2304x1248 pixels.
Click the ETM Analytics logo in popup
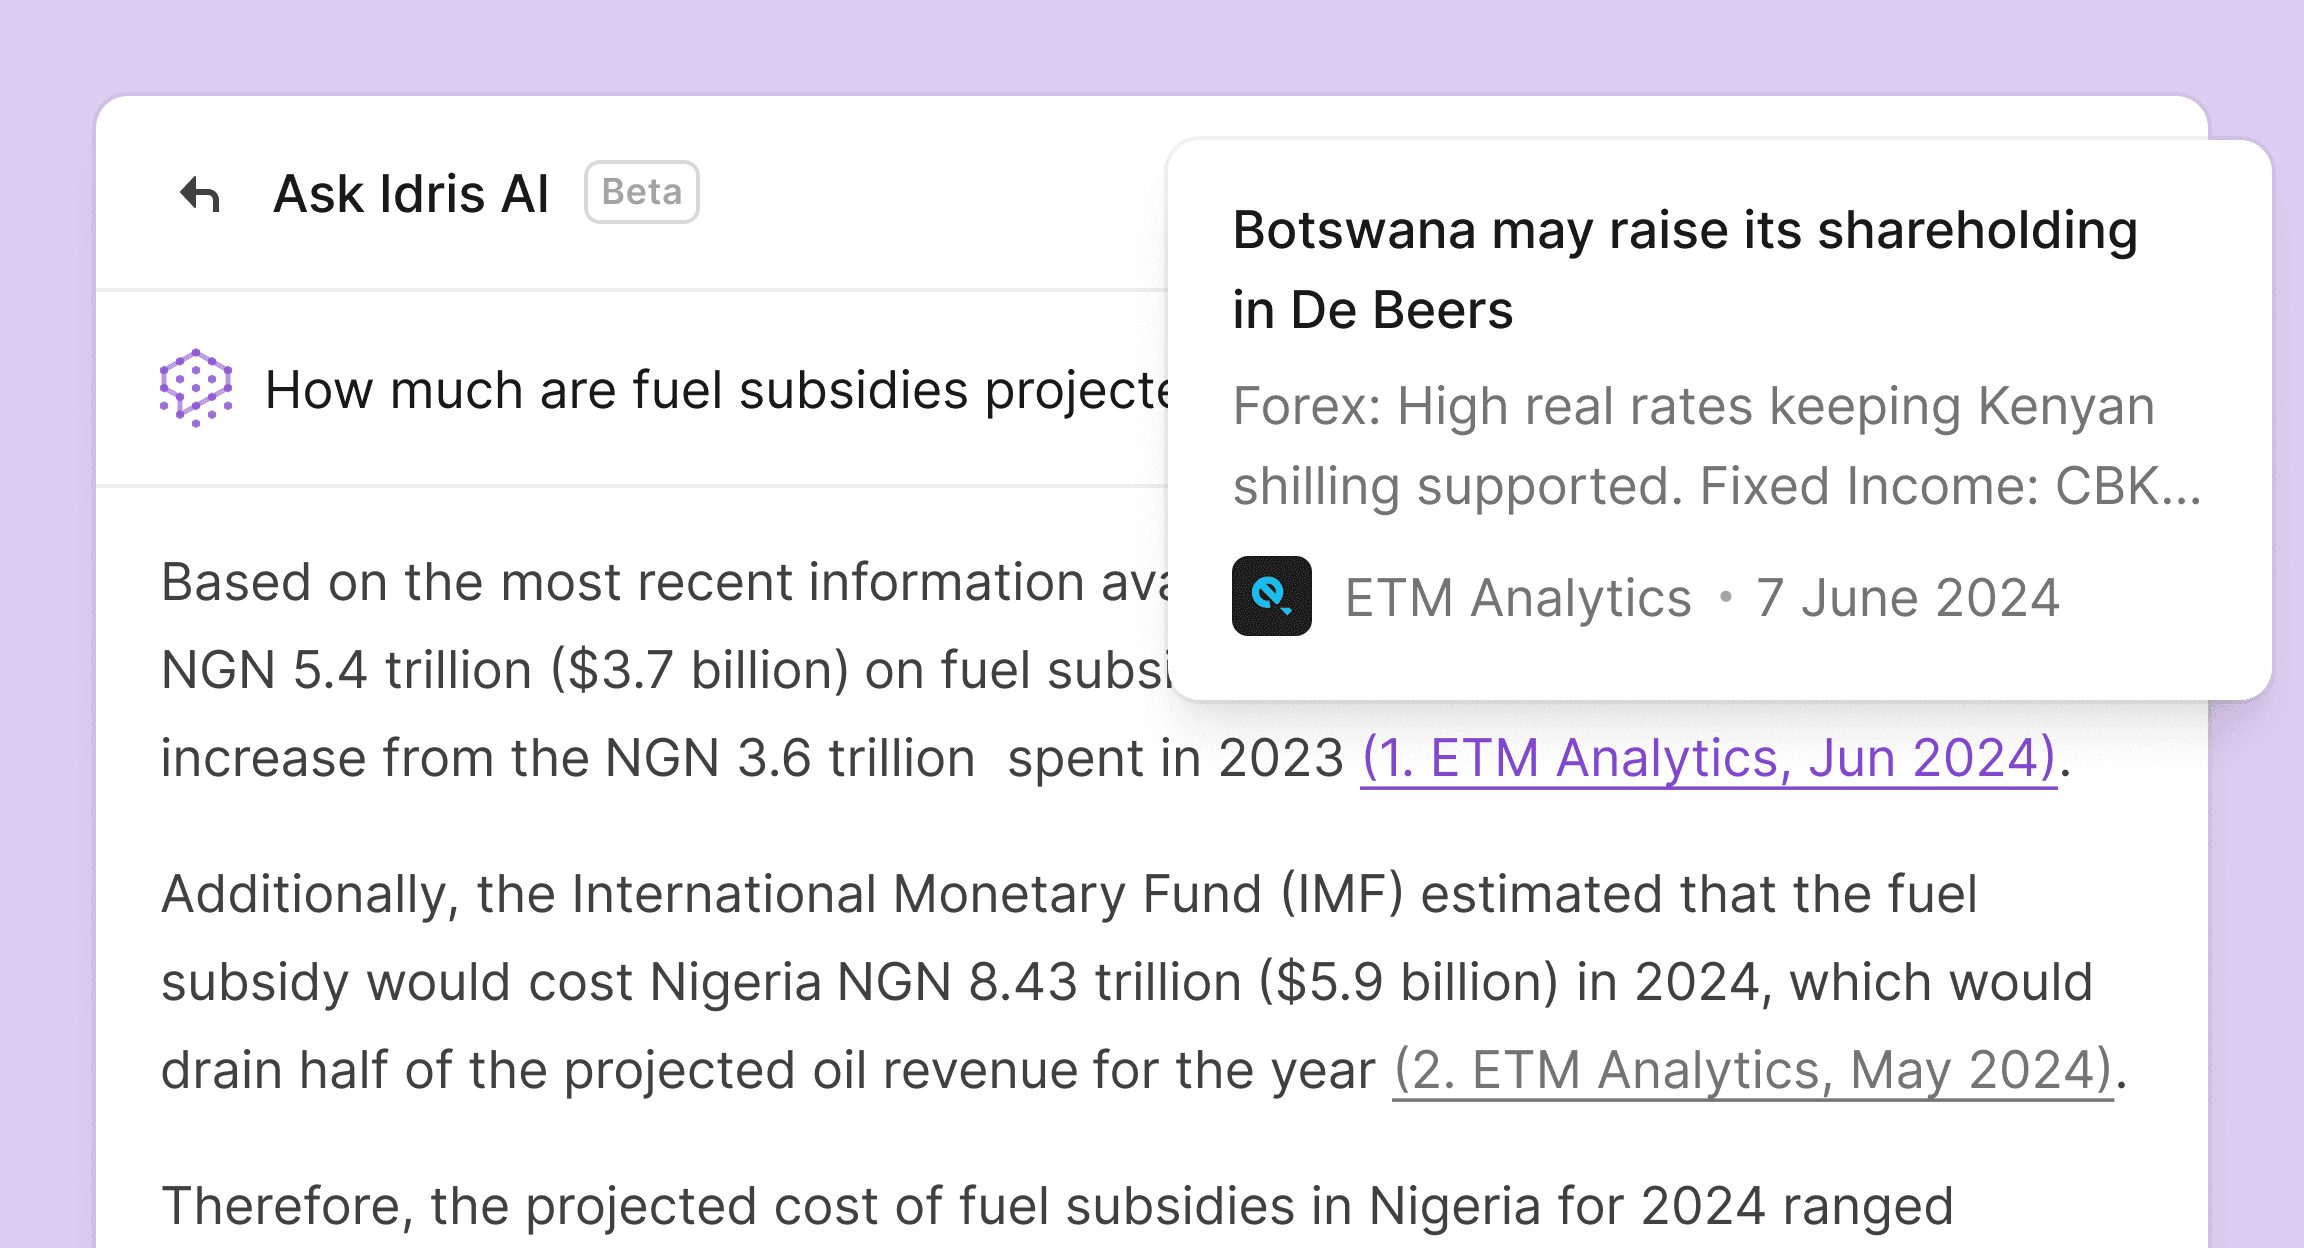(x=1271, y=596)
